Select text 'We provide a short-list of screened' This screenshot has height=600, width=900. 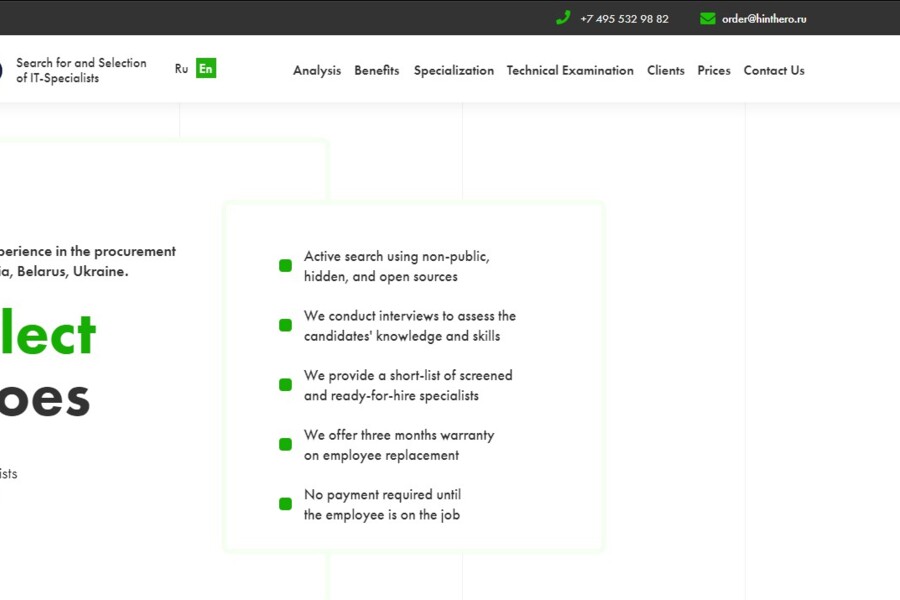(x=408, y=376)
